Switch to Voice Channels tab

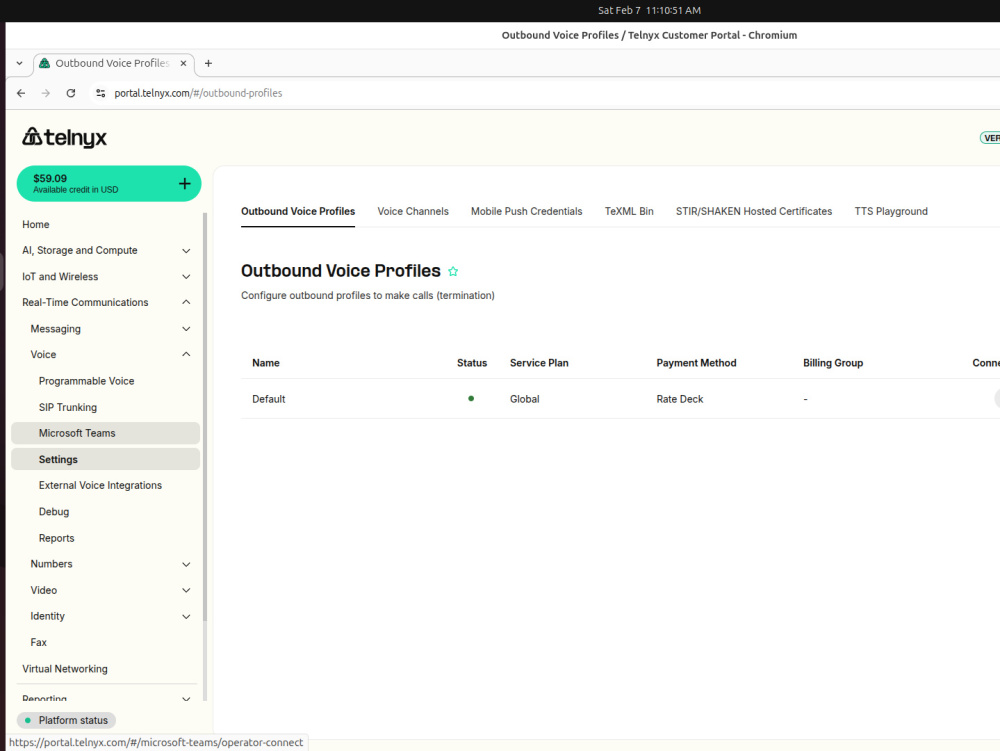click(413, 212)
